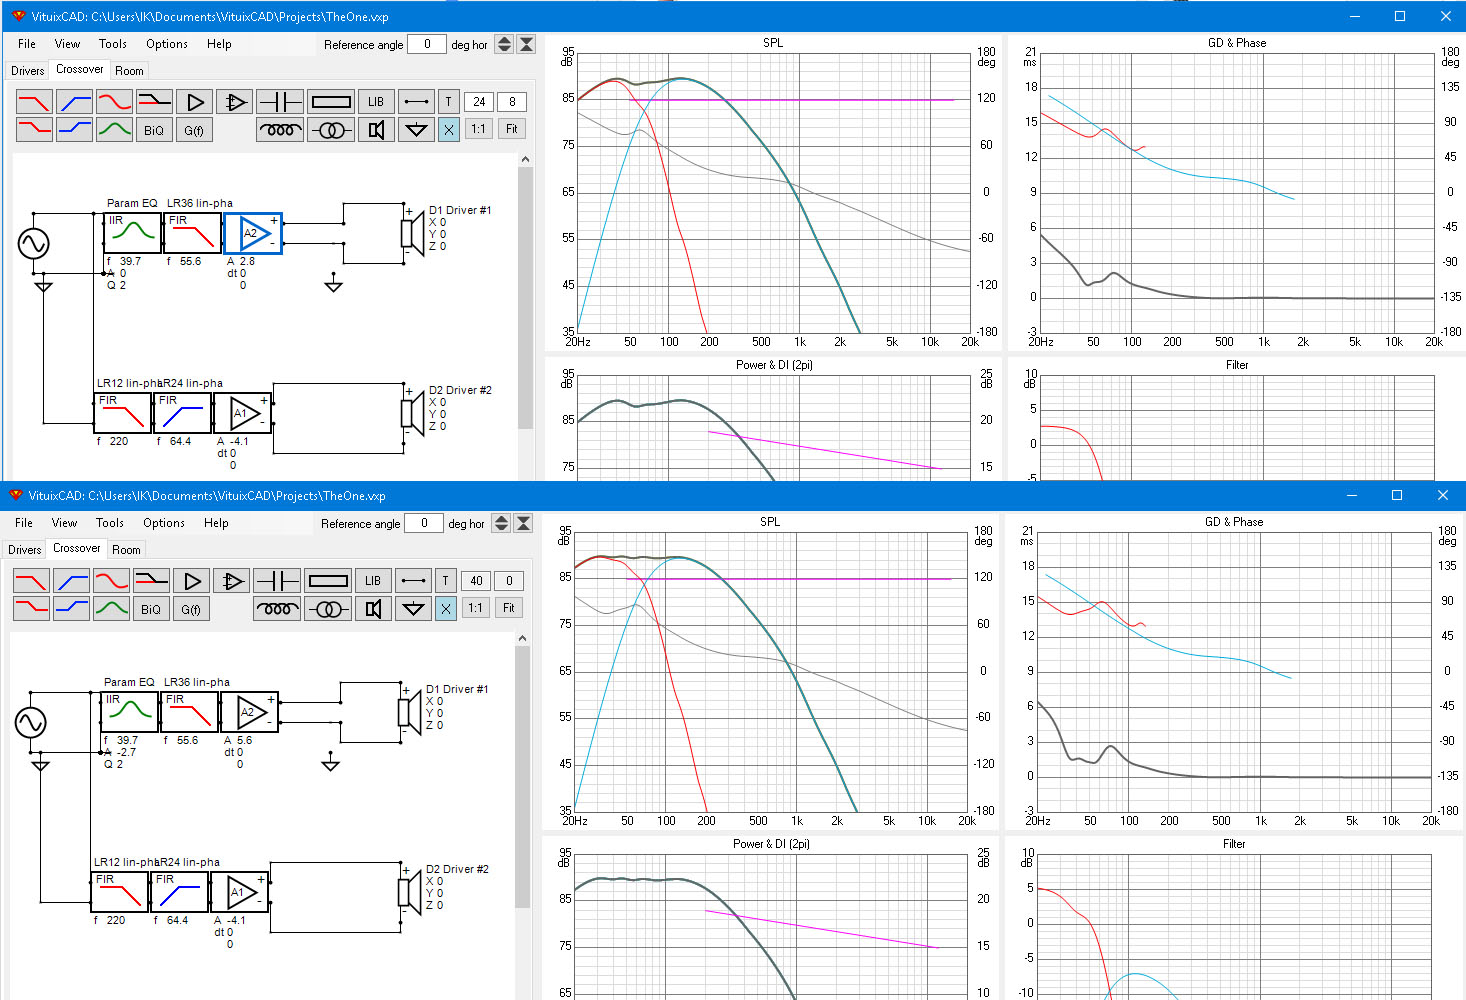Select low-pass filter icon in upper window
Viewport: 1466px width, 1000px height.
tap(35, 101)
